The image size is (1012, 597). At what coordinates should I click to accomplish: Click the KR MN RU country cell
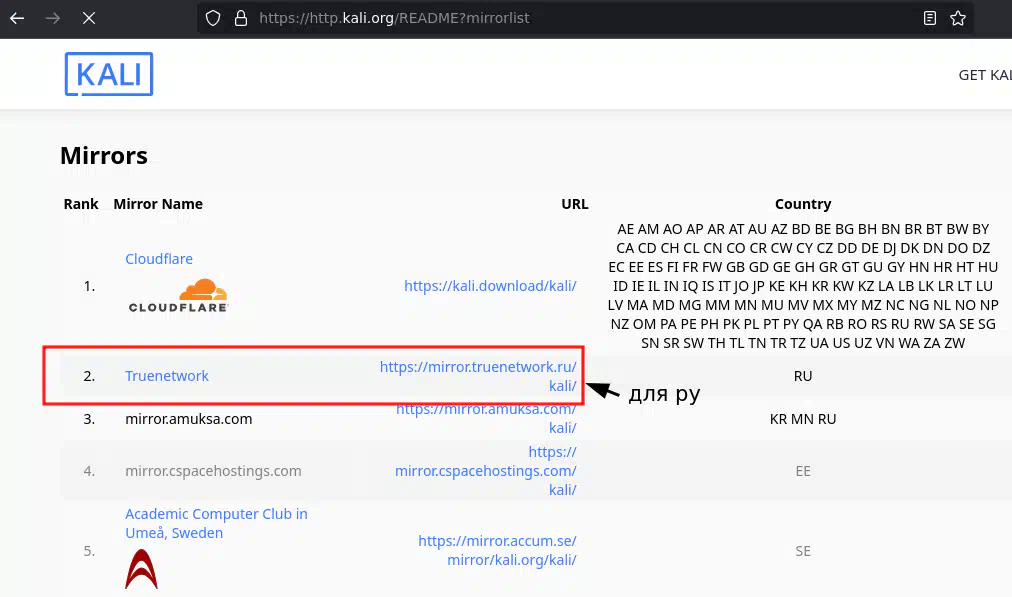pyautogui.click(x=803, y=420)
